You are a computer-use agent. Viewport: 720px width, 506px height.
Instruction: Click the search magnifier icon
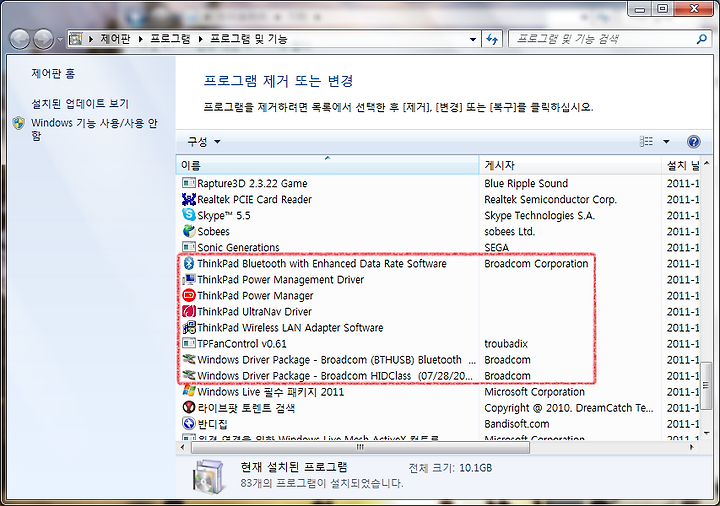[702, 39]
